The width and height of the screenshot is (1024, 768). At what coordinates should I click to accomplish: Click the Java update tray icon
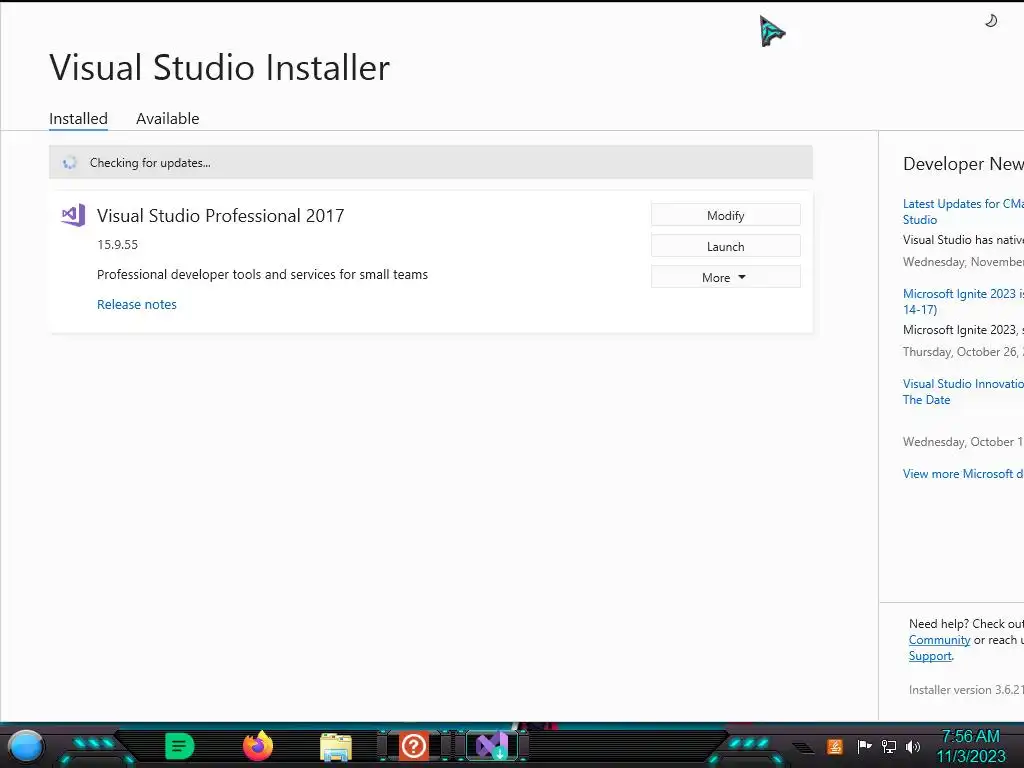(x=835, y=746)
